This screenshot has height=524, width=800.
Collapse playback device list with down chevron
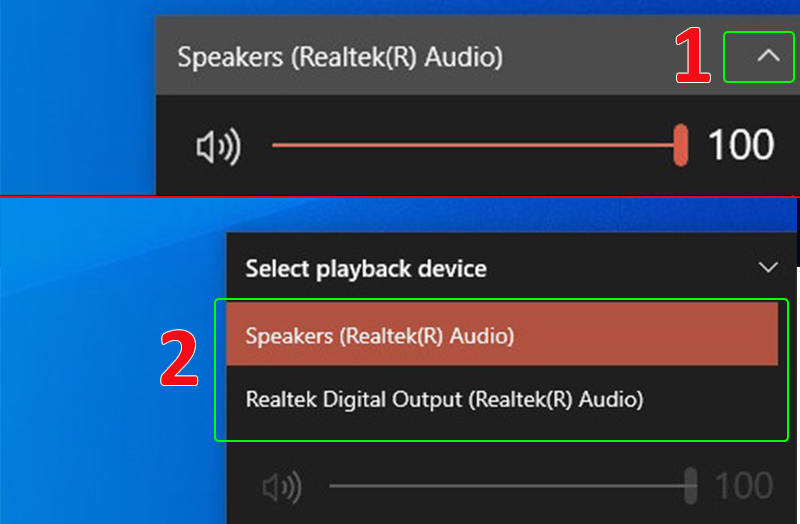tap(768, 268)
